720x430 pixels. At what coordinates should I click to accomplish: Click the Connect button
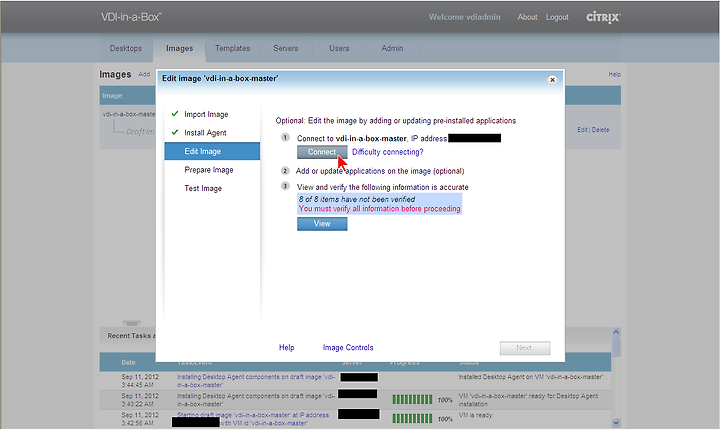(x=322, y=152)
